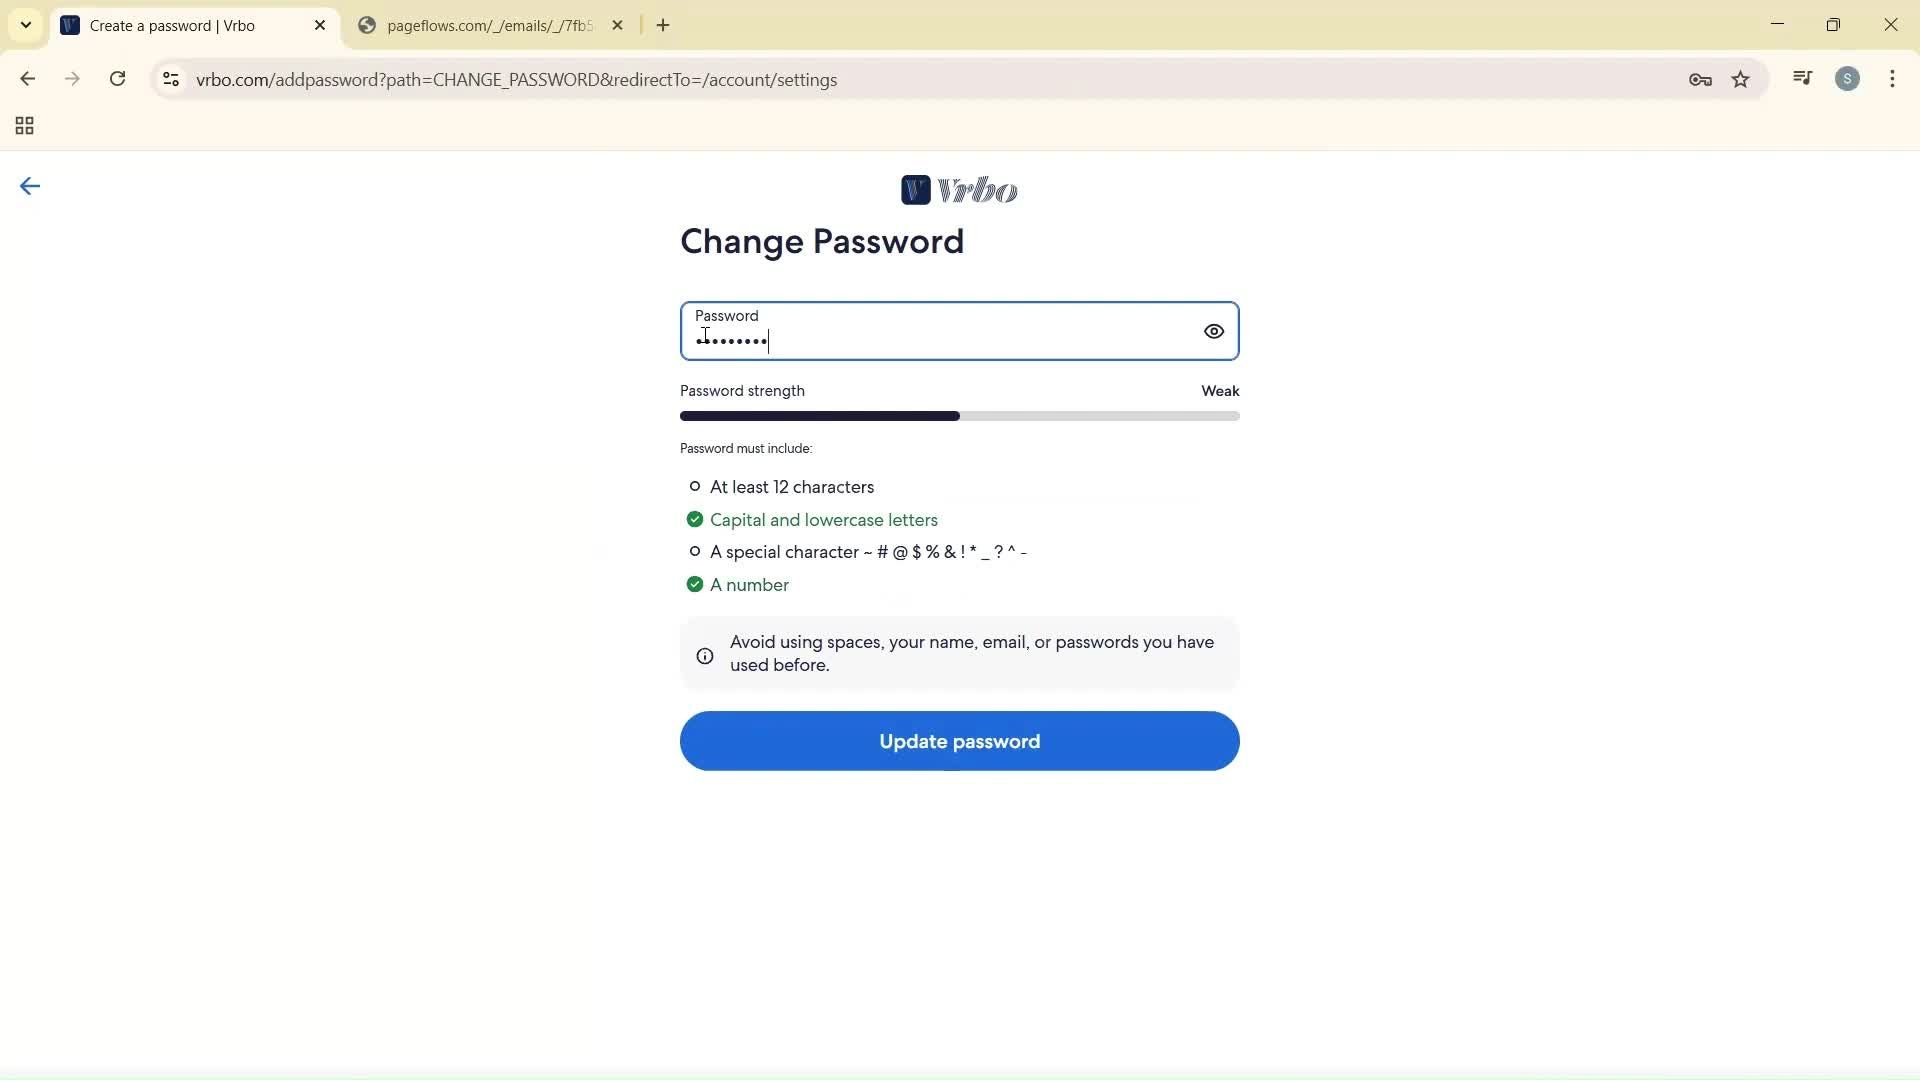
Task: Open the saved passwords key icon
Action: tap(1700, 79)
